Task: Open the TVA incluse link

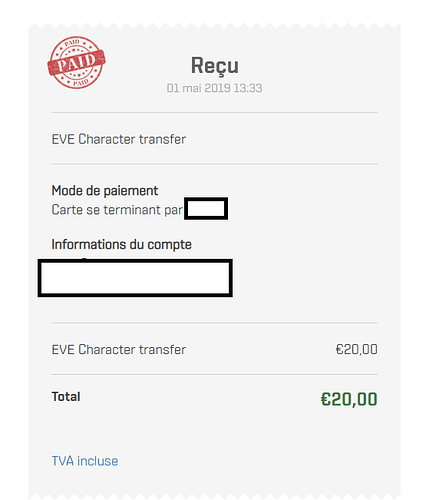Action: point(85,461)
